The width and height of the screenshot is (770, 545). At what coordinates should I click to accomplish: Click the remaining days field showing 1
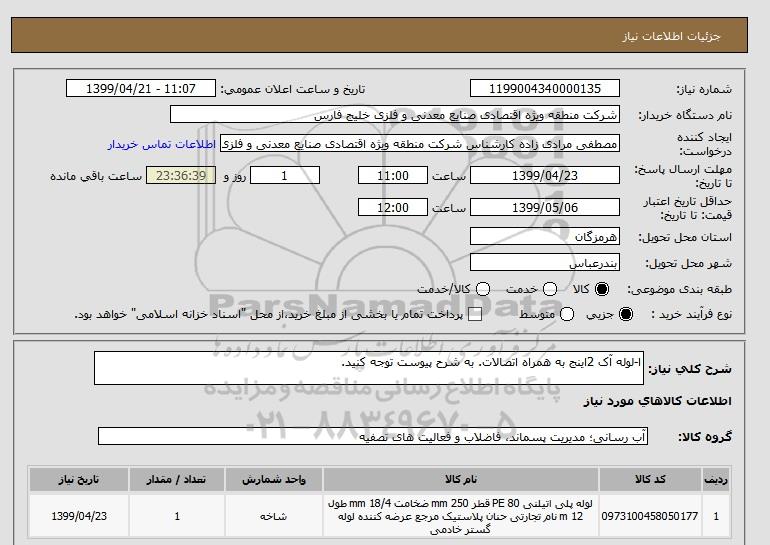285,175
